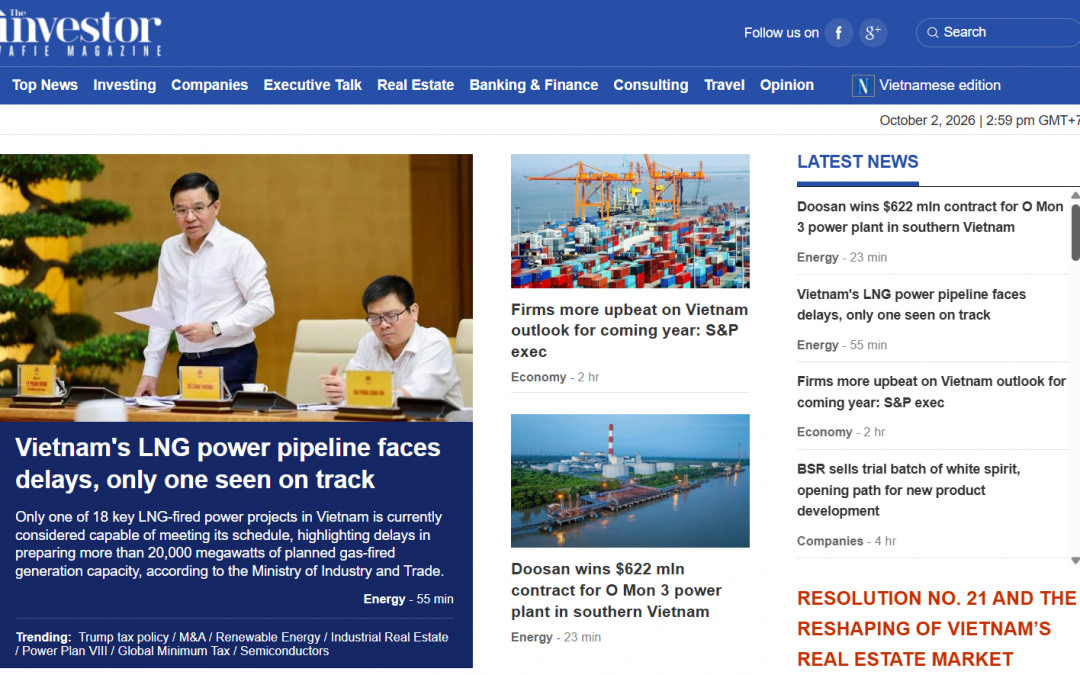This screenshot has height=675, width=1080.
Task: Go to the Companies section
Action: [209, 85]
